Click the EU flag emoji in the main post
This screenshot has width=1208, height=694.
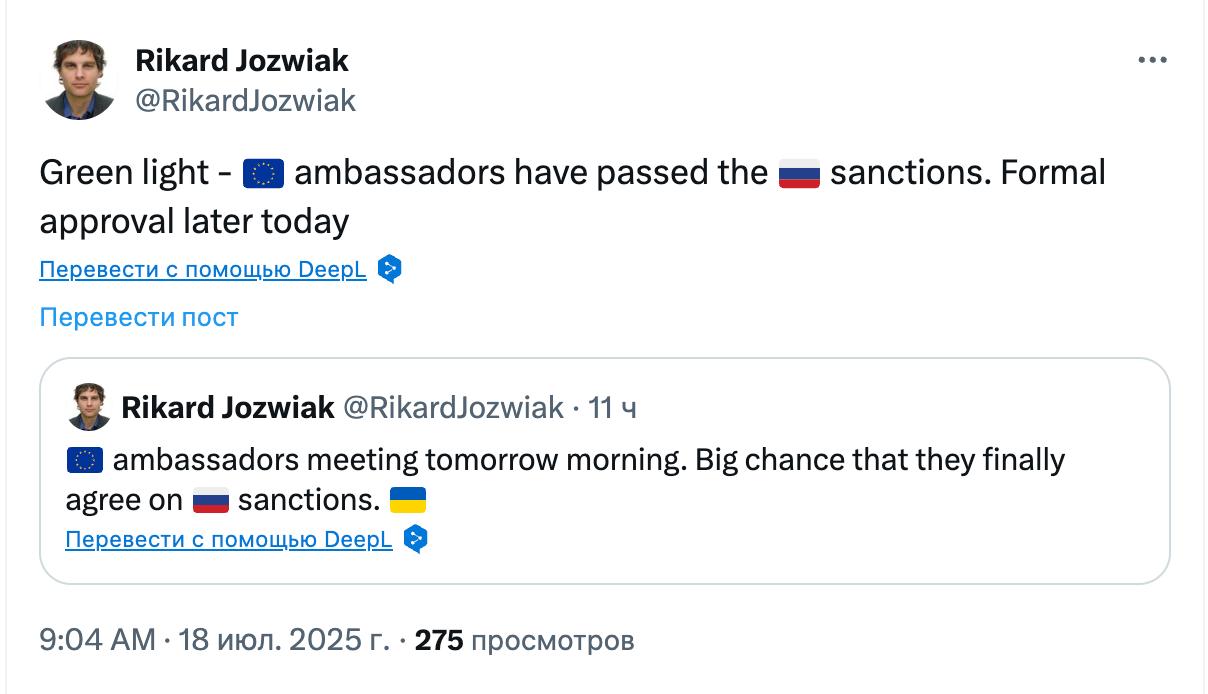click(x=264, y=174)
